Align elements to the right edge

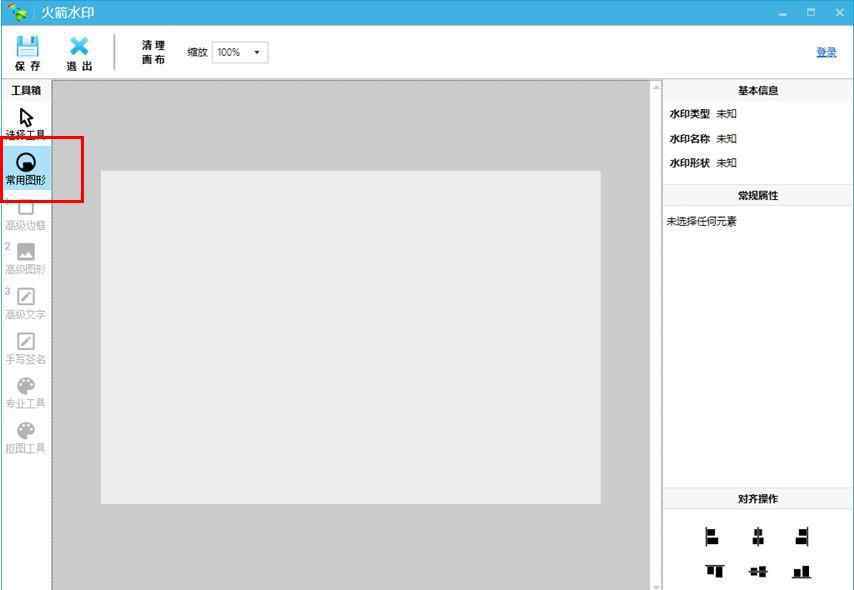[802, 537]
